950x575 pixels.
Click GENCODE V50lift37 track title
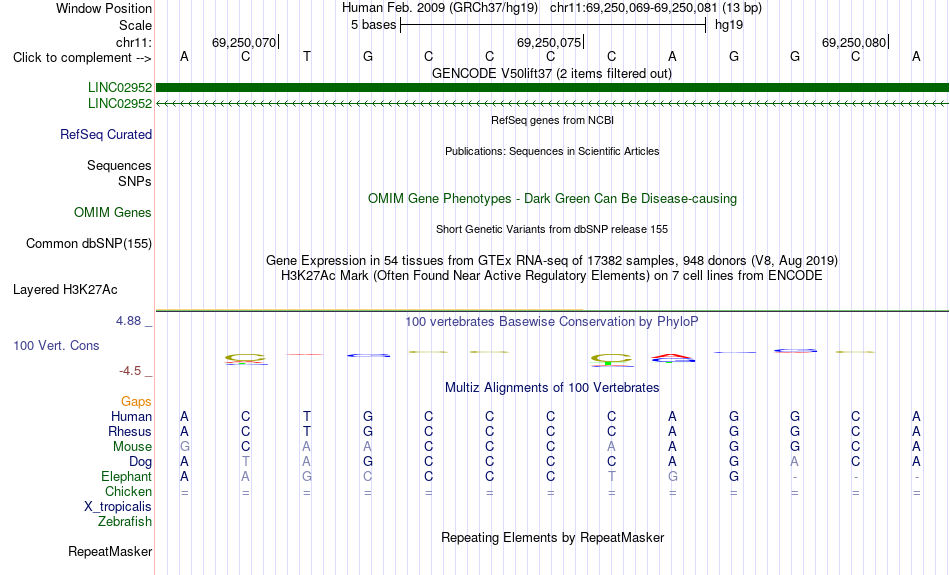[x=552, y=73]
